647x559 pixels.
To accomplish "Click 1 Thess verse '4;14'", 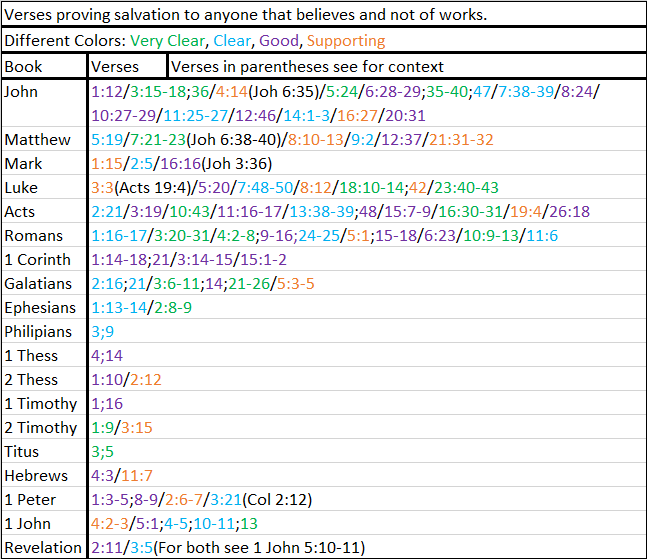I will coord(107,355).
